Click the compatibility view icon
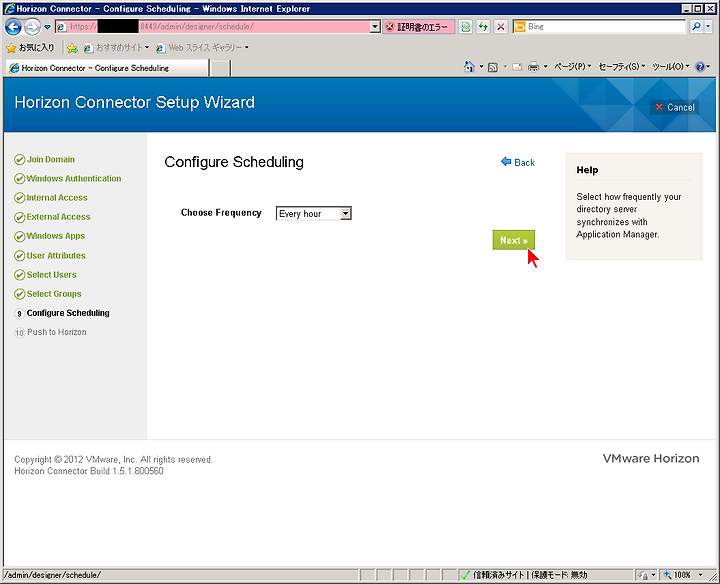Screen dimensions: 720x584 click(466, 27)
